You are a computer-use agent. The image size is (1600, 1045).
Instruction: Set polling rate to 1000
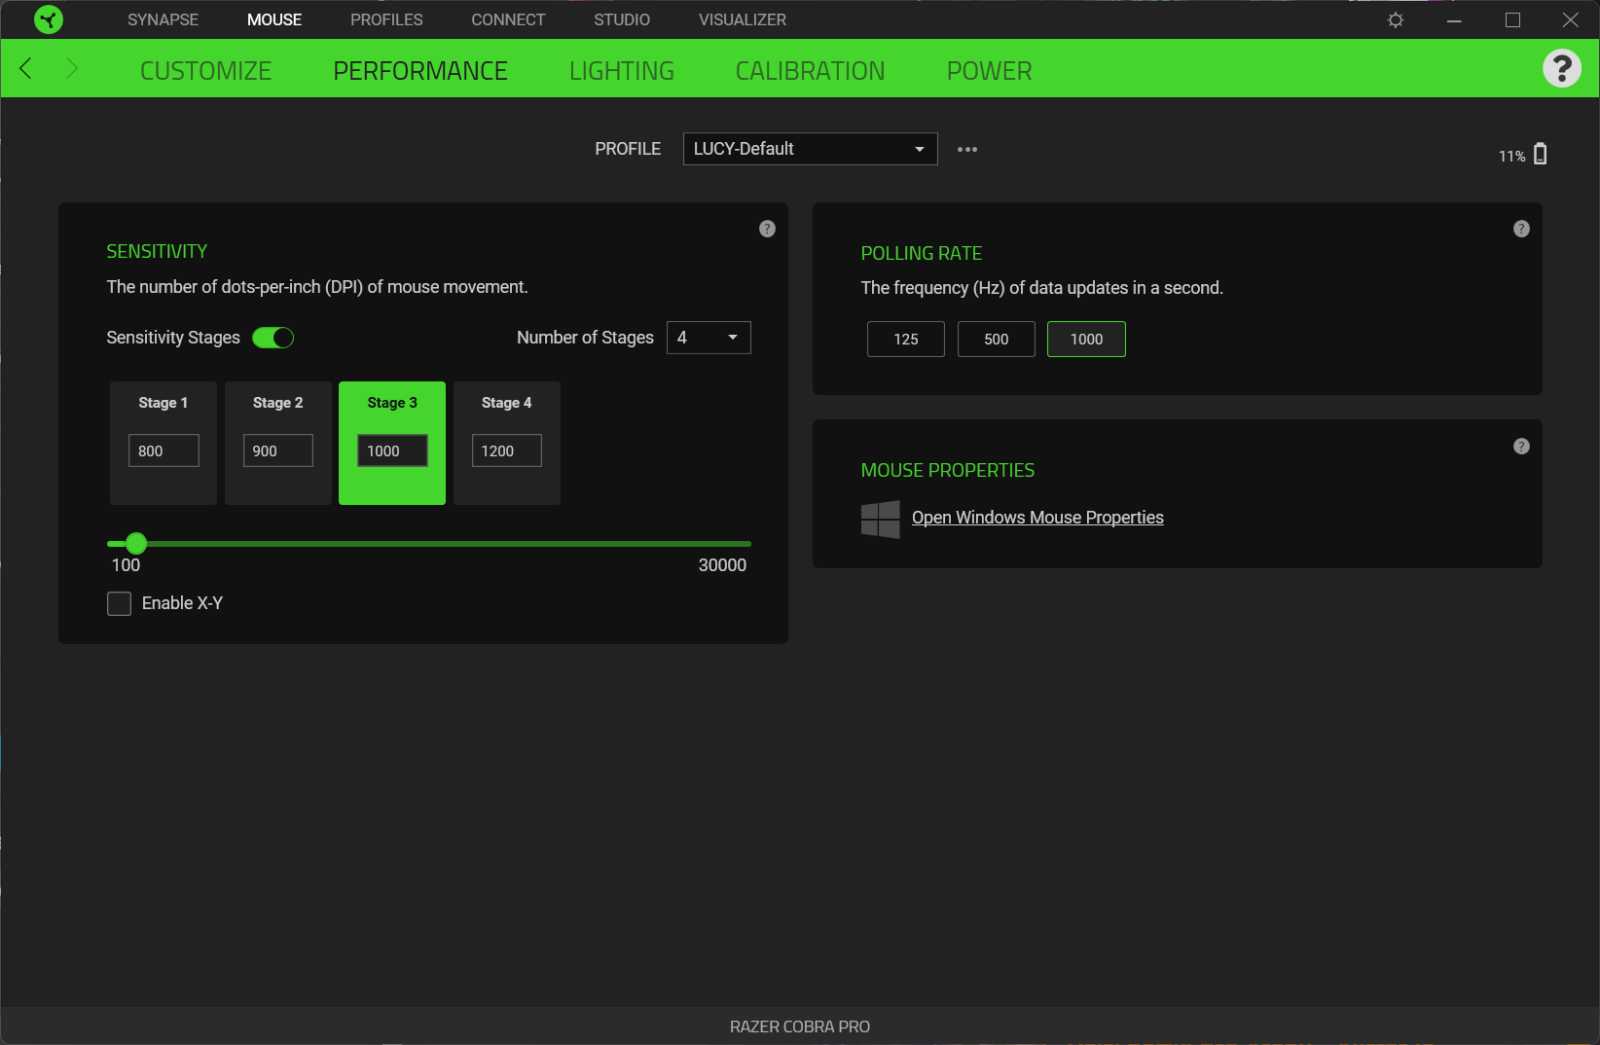(x=1086, y=339)
